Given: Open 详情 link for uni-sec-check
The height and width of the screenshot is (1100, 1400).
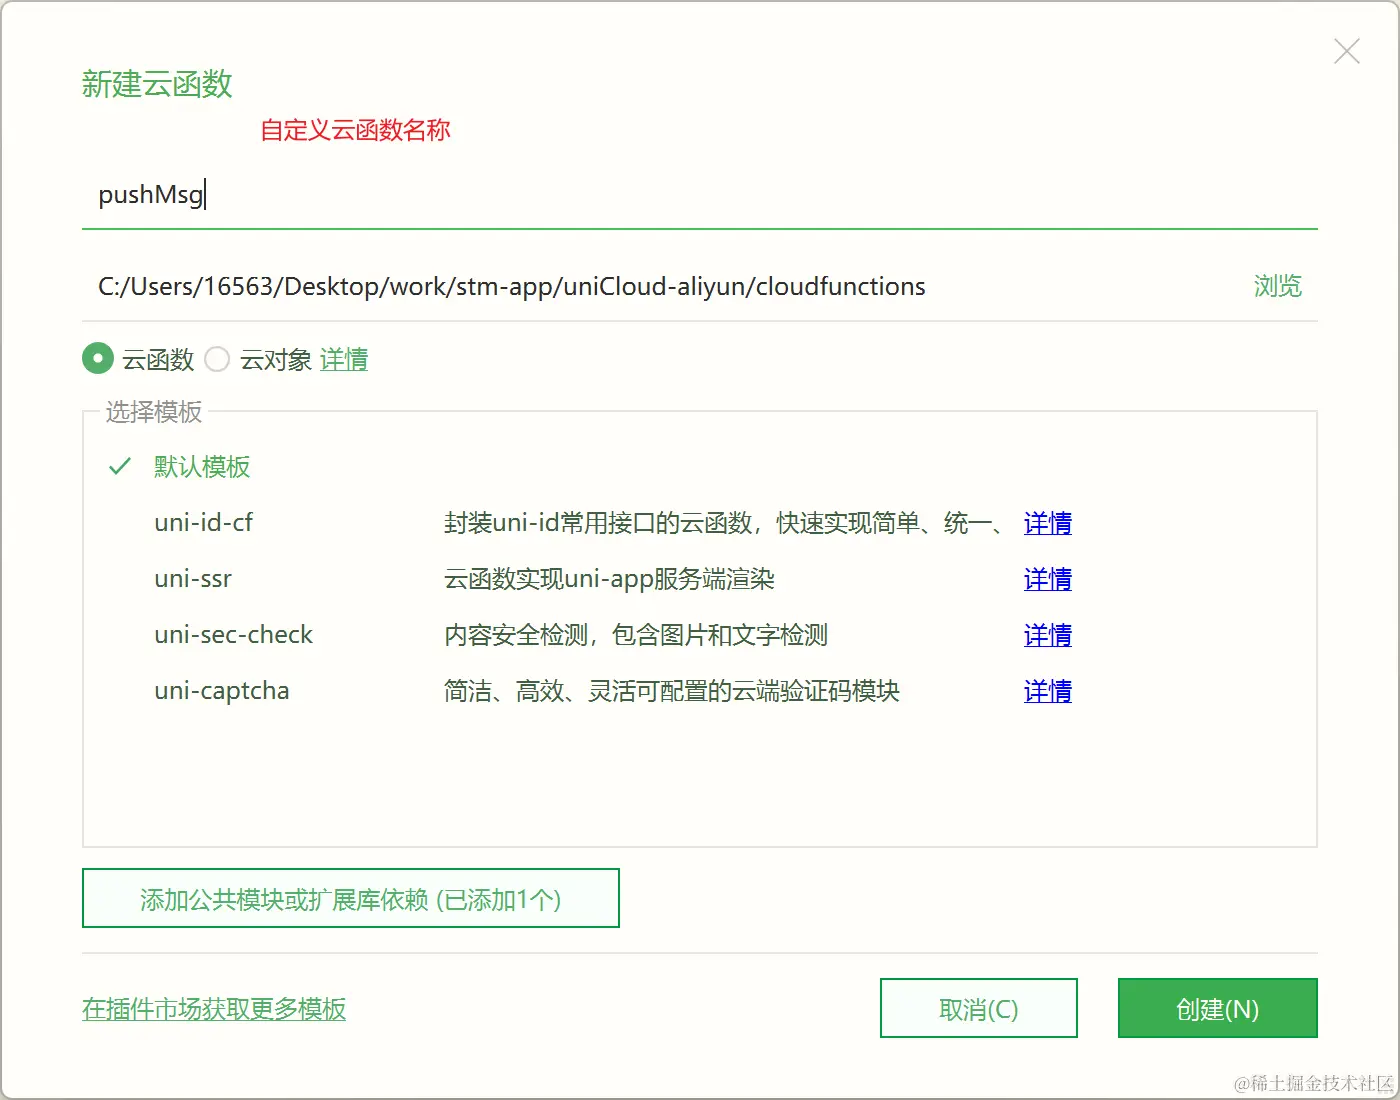Looking at the screenshot, I should pos(1048,635).
